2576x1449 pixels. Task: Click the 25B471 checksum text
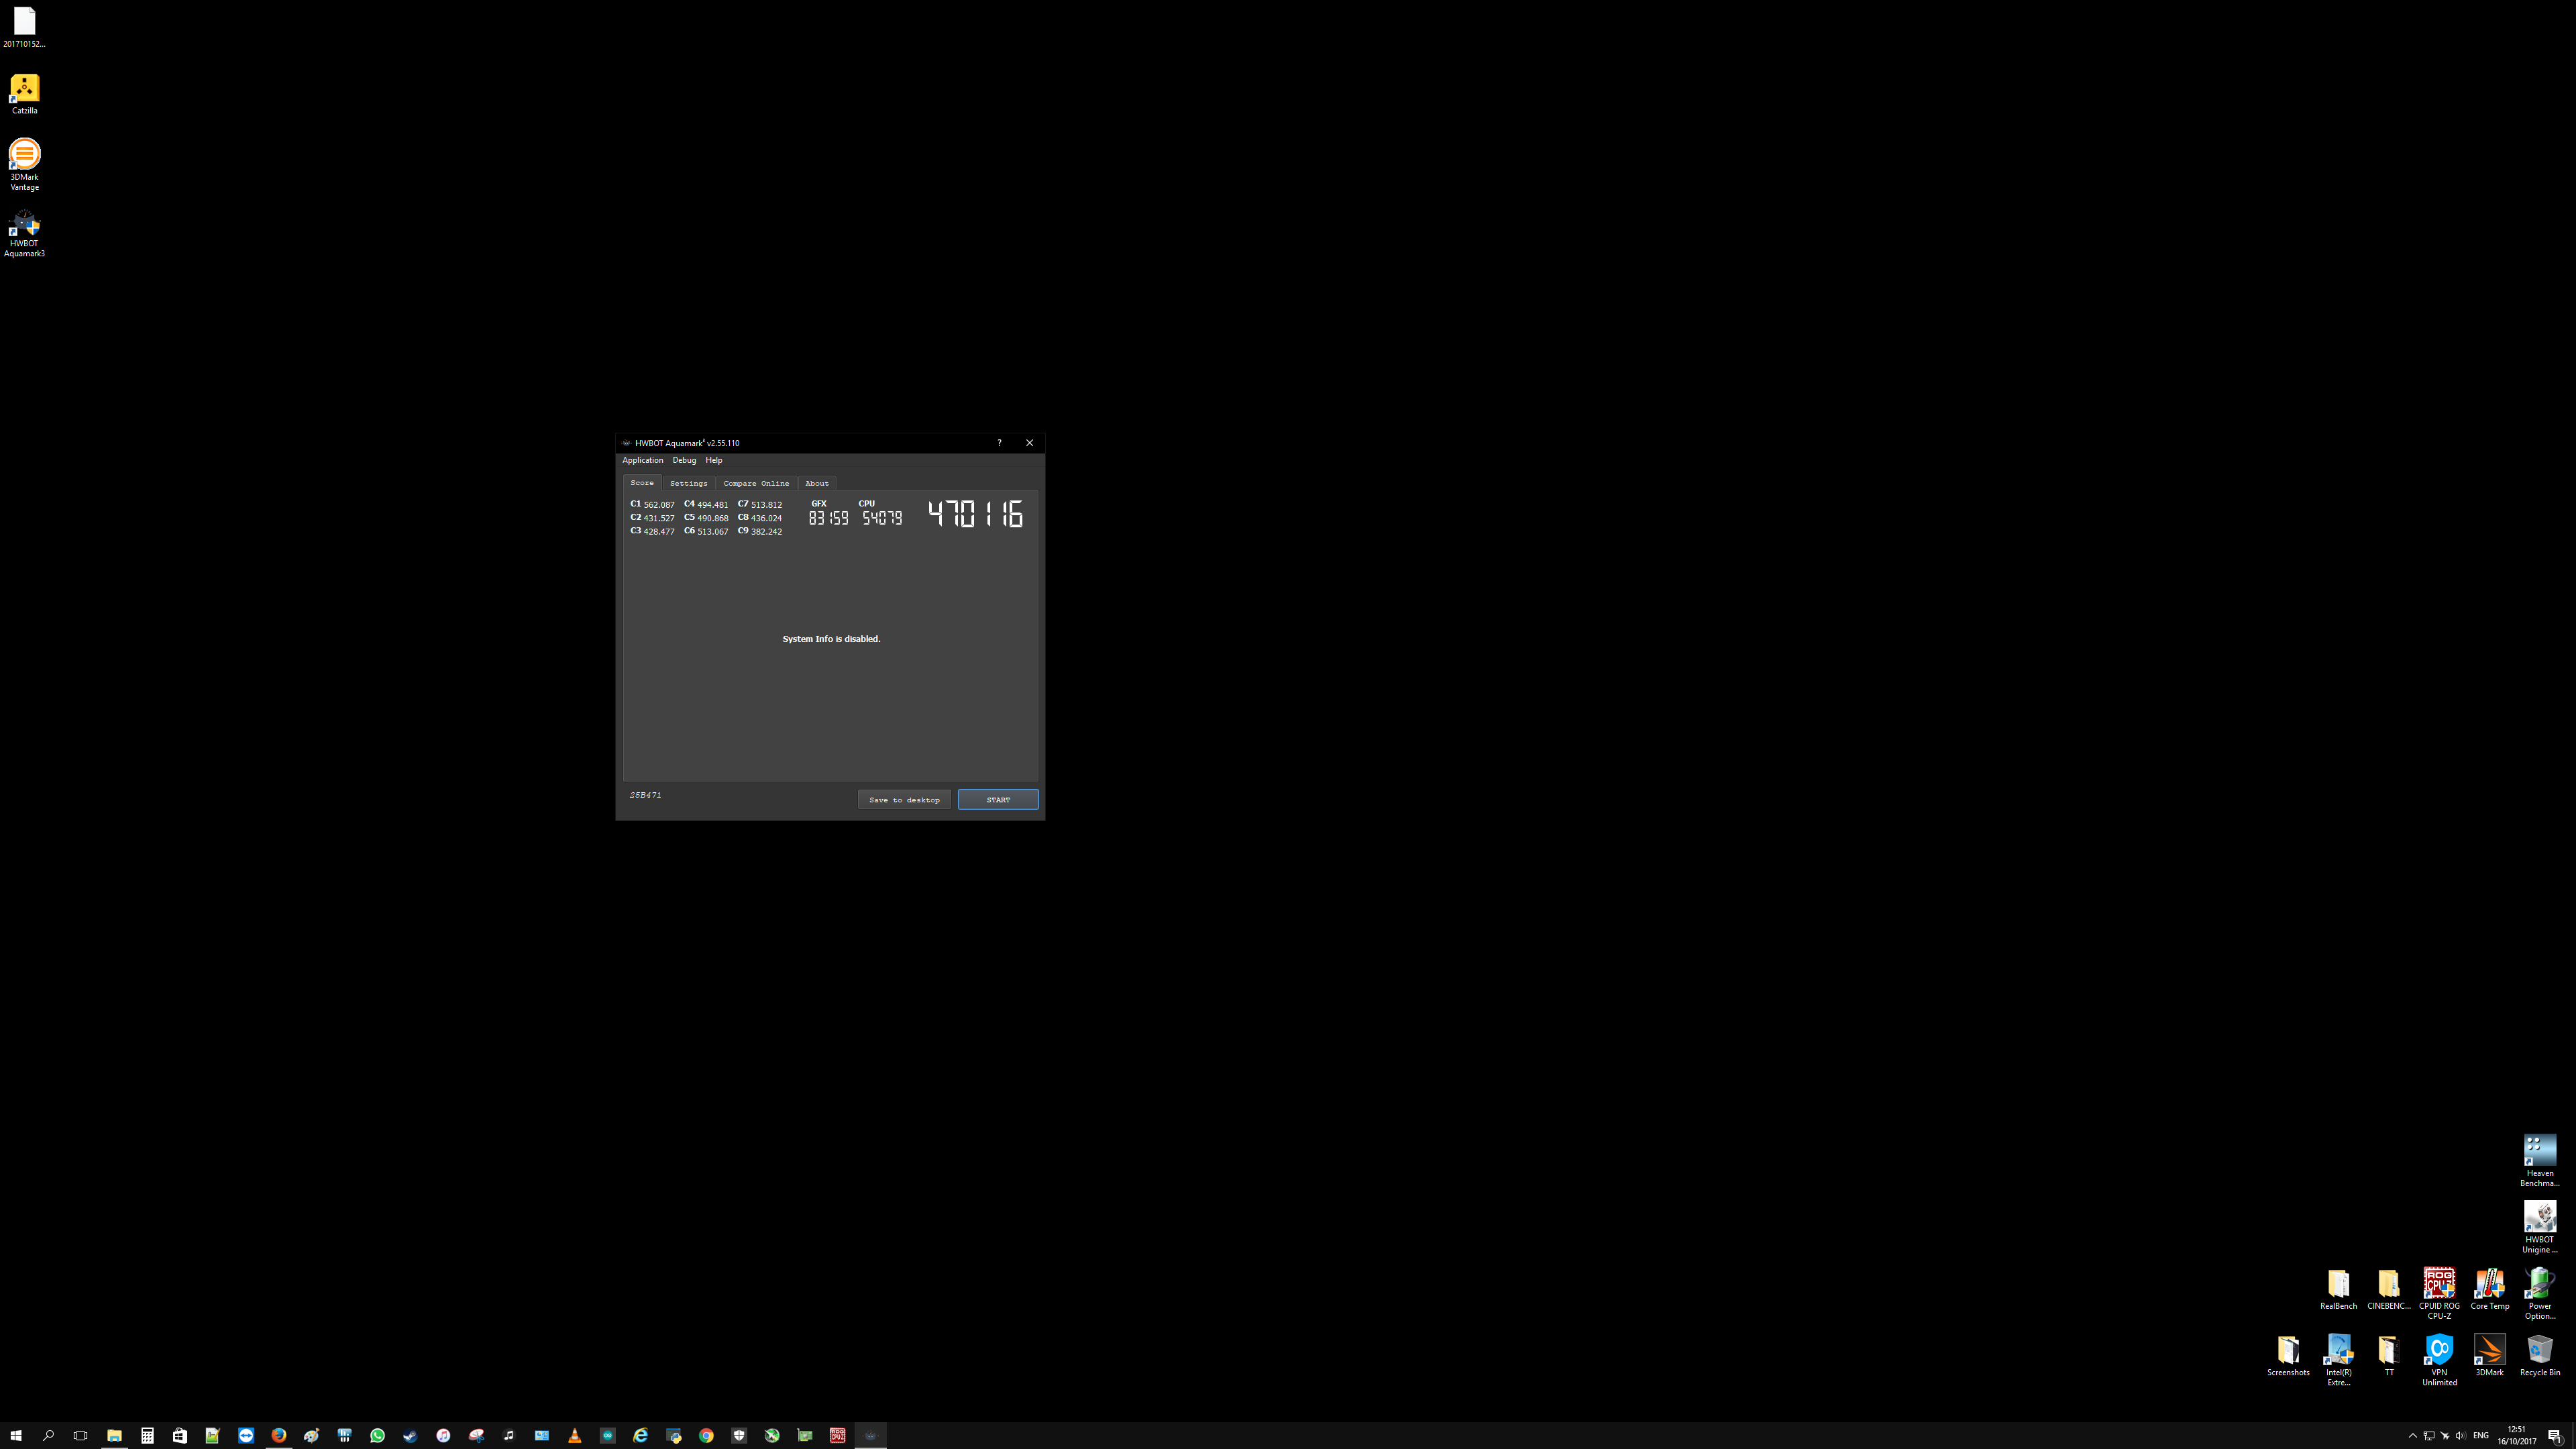coord(645,795)
